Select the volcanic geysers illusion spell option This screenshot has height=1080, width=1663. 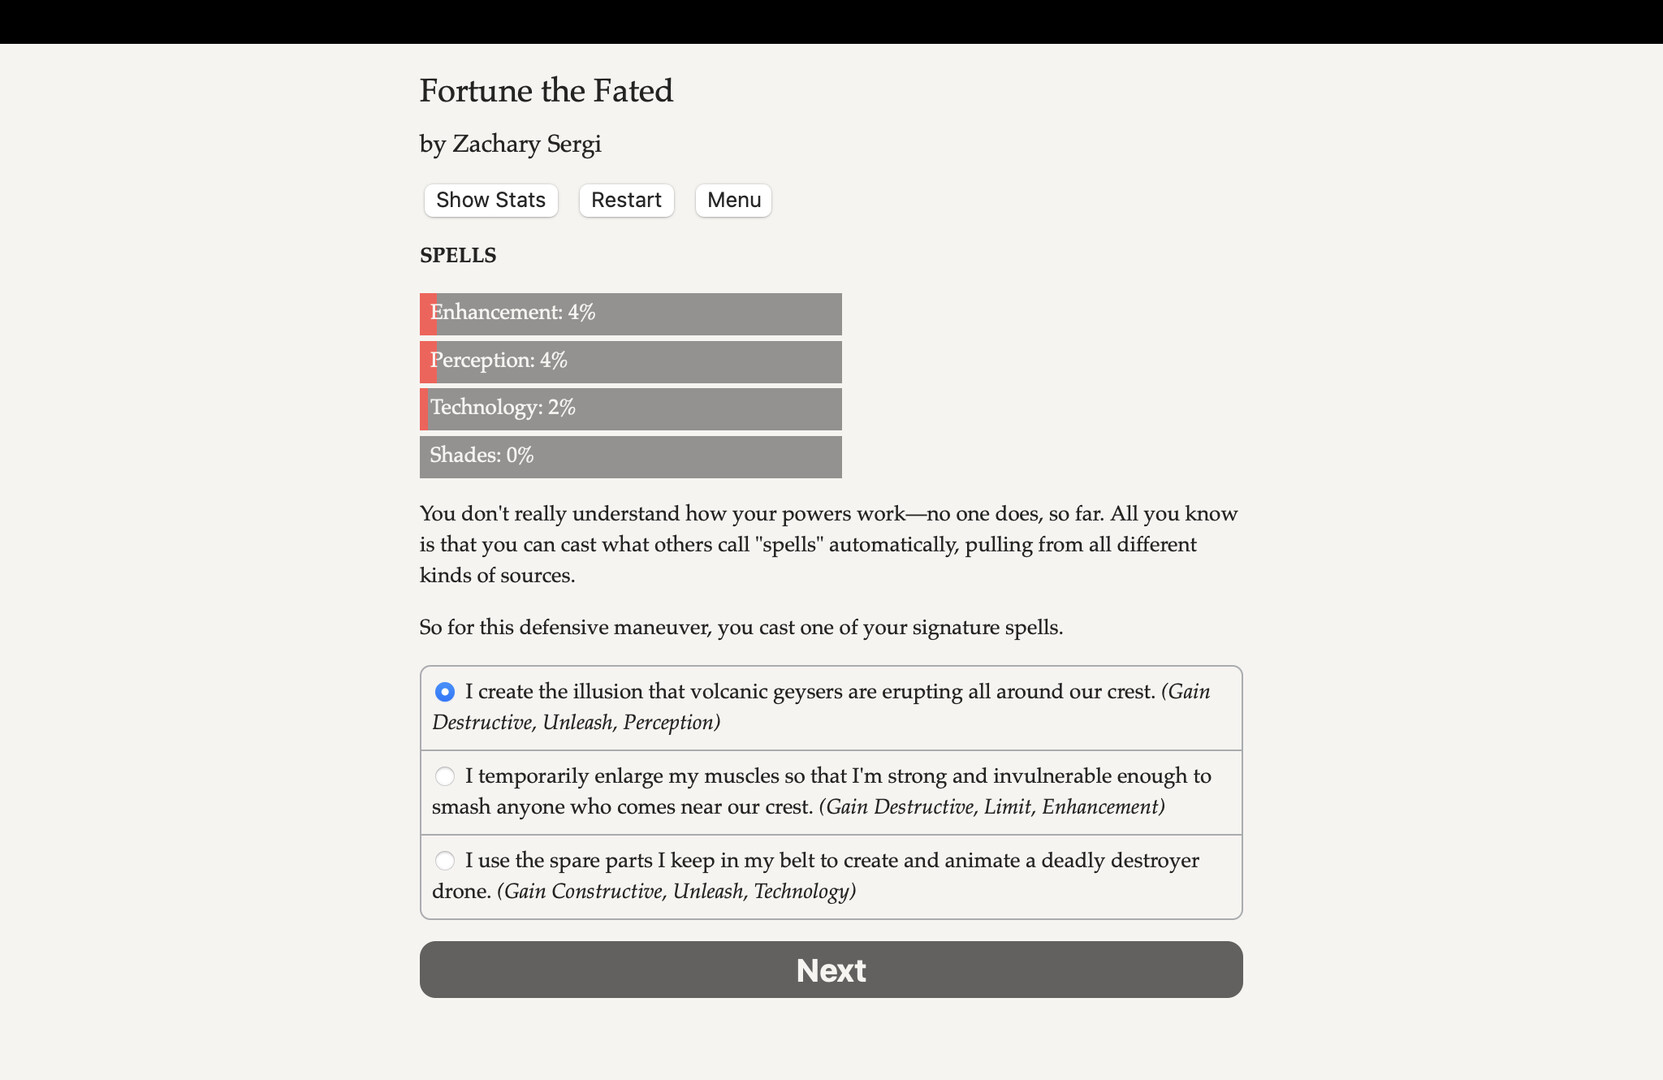[444, 691]
